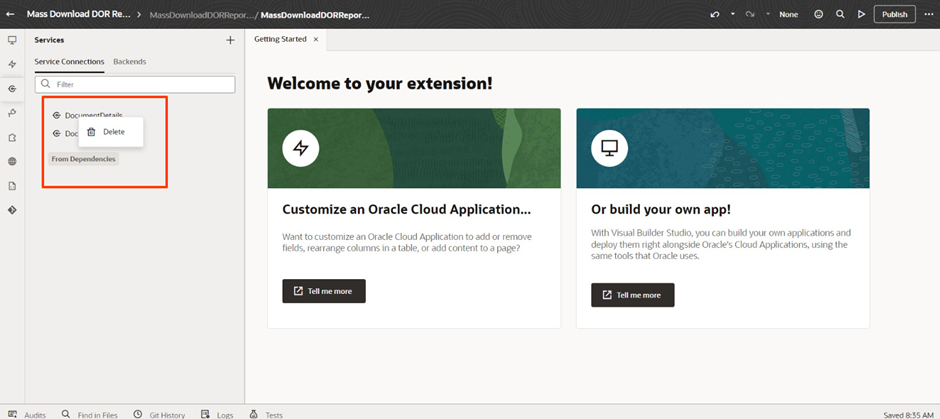Click the Publish button

pos(894,14)
